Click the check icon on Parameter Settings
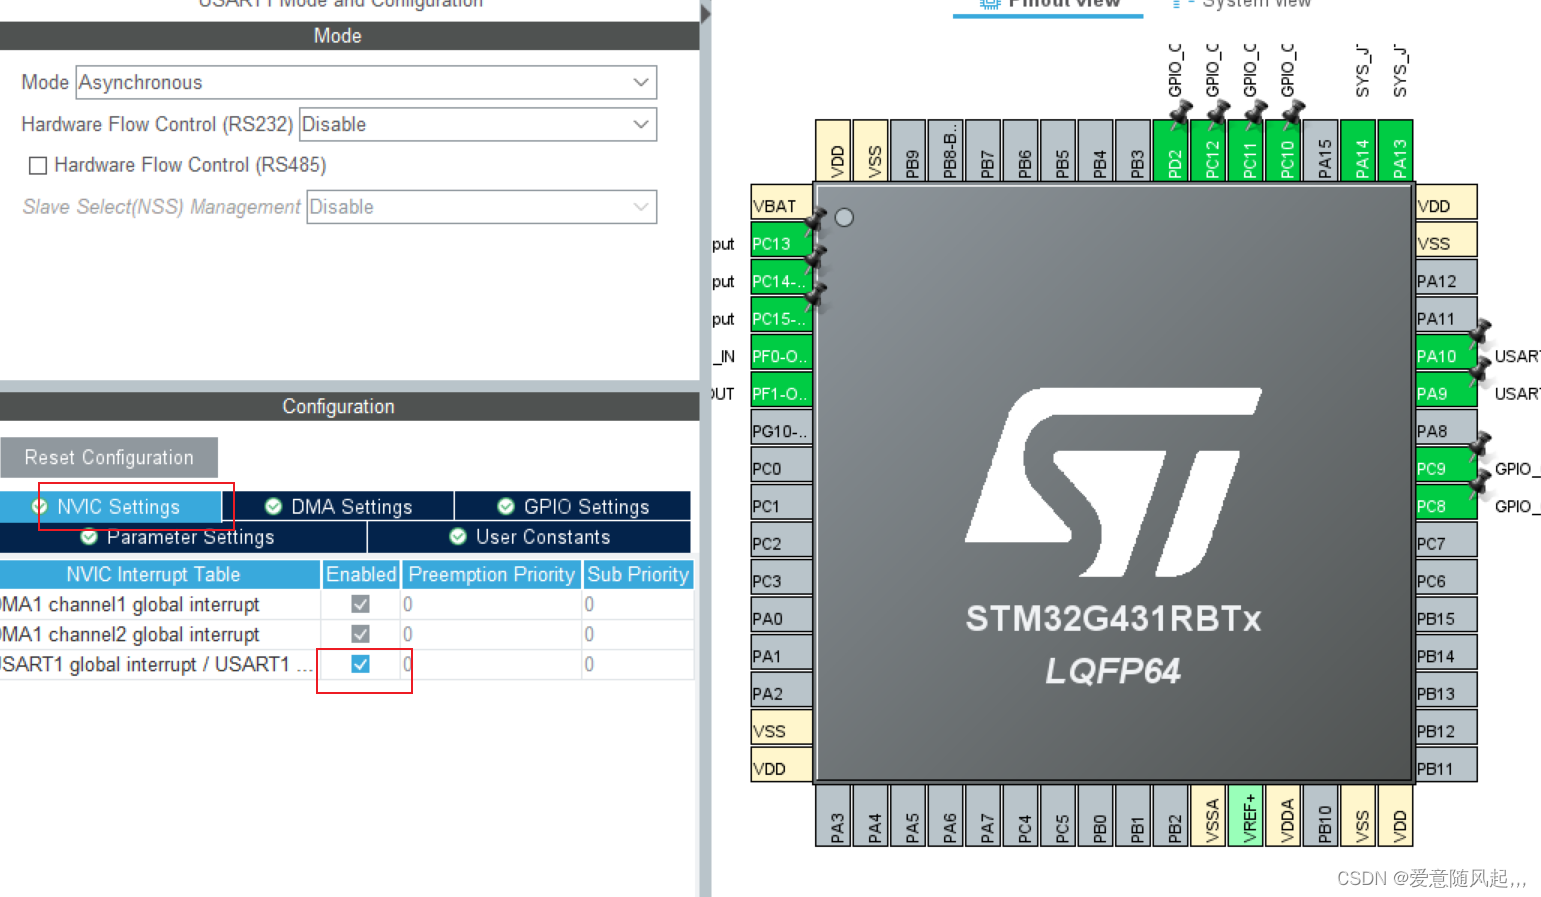Image resolution: width=1541 pixels, height=897 pixels. [89, 537]
